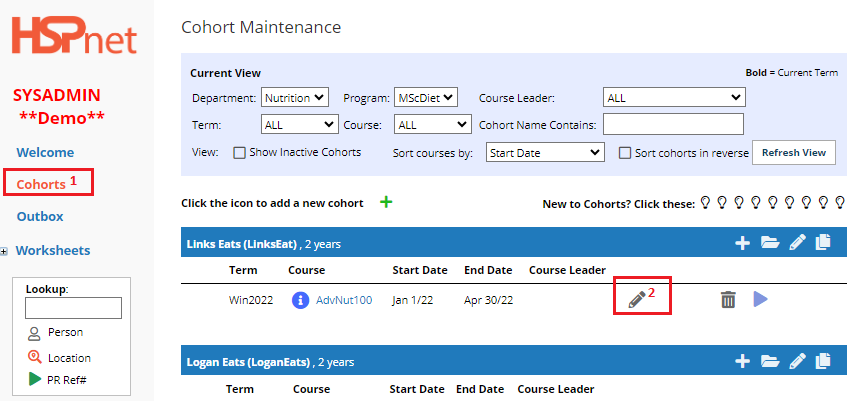Click the copy icon in the Logan Eats header
This screenshot has height=413, width=865.
(823, 361)
